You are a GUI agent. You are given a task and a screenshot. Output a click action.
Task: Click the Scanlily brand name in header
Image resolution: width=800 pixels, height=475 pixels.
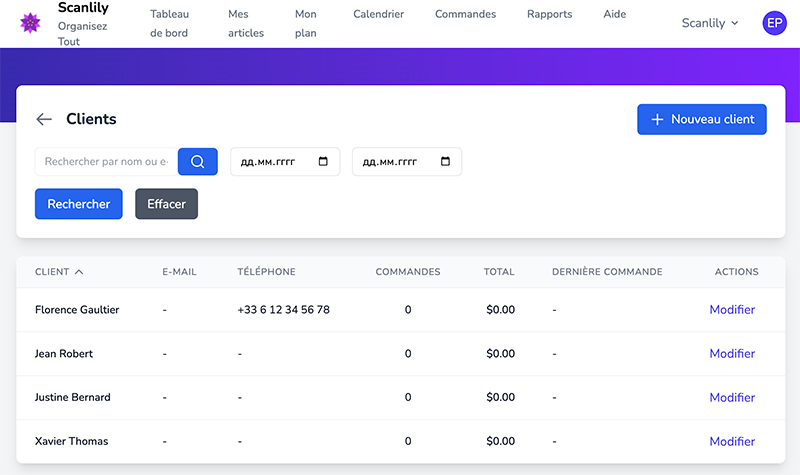pyautogui.click(x=83, y=8)
